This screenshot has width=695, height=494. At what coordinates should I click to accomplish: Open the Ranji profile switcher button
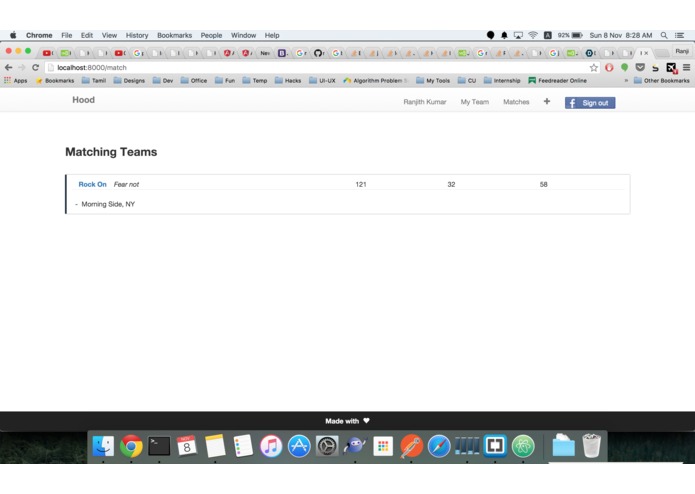click(x=682, y=51)
